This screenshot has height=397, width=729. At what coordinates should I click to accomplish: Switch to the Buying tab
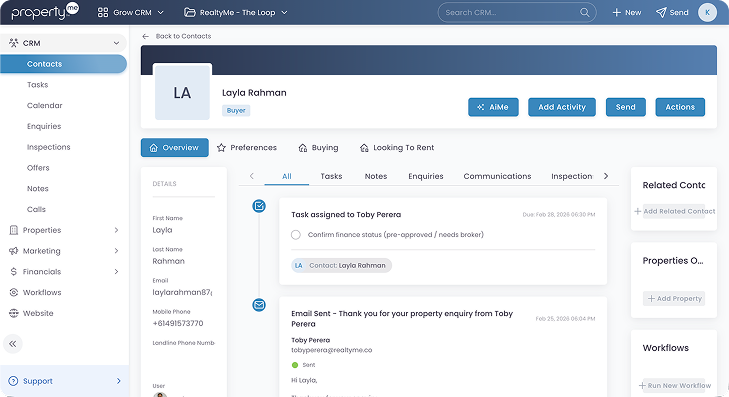pyautogui.click(x=318, y=147)
